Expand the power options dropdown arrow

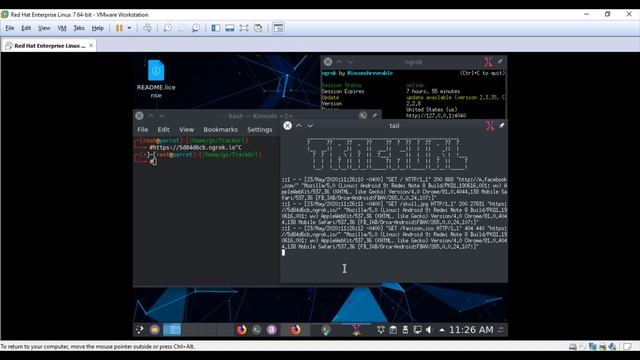click(129, 28)
